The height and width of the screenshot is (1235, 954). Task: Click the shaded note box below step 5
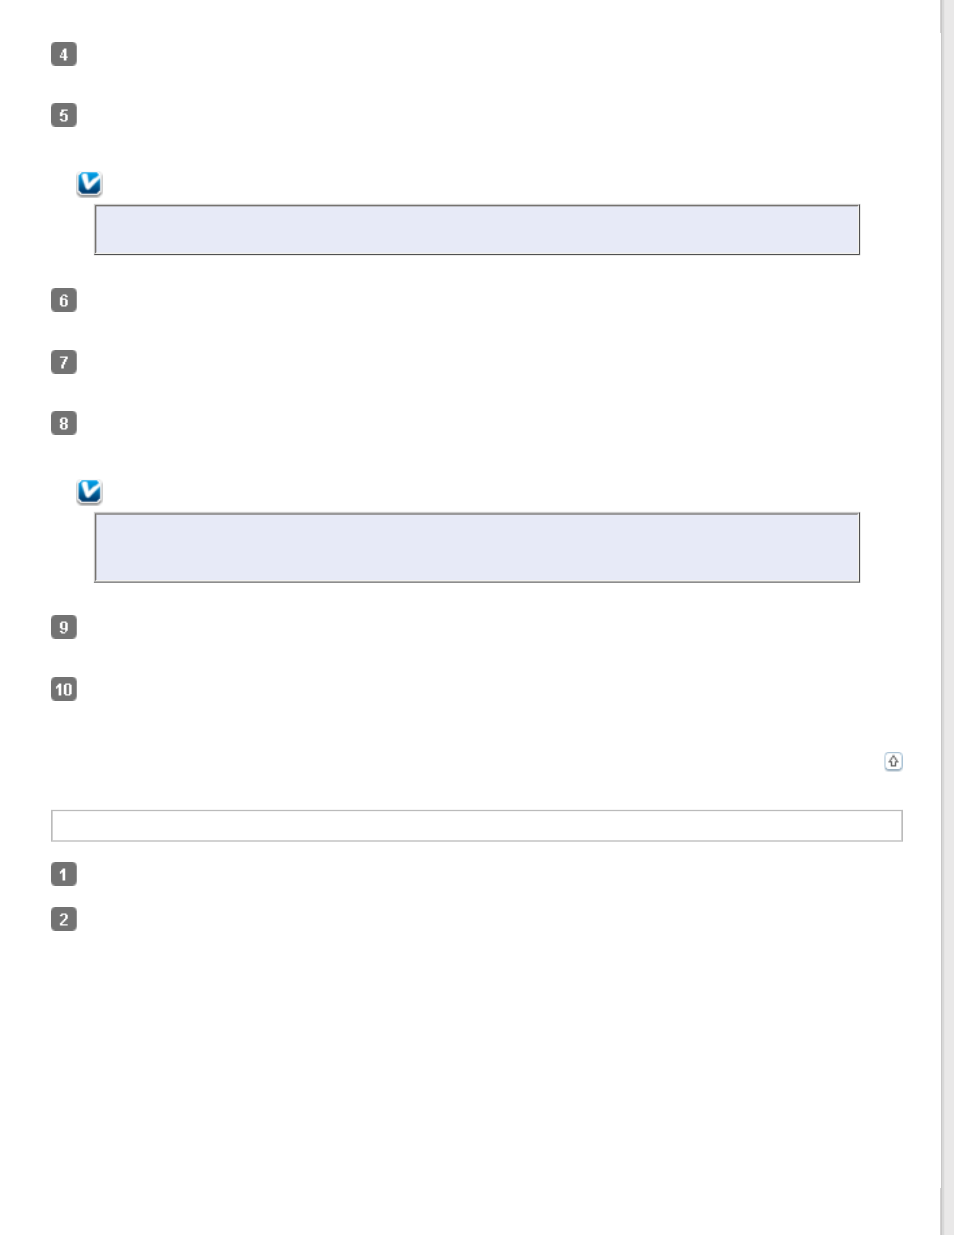click(477, 230)
